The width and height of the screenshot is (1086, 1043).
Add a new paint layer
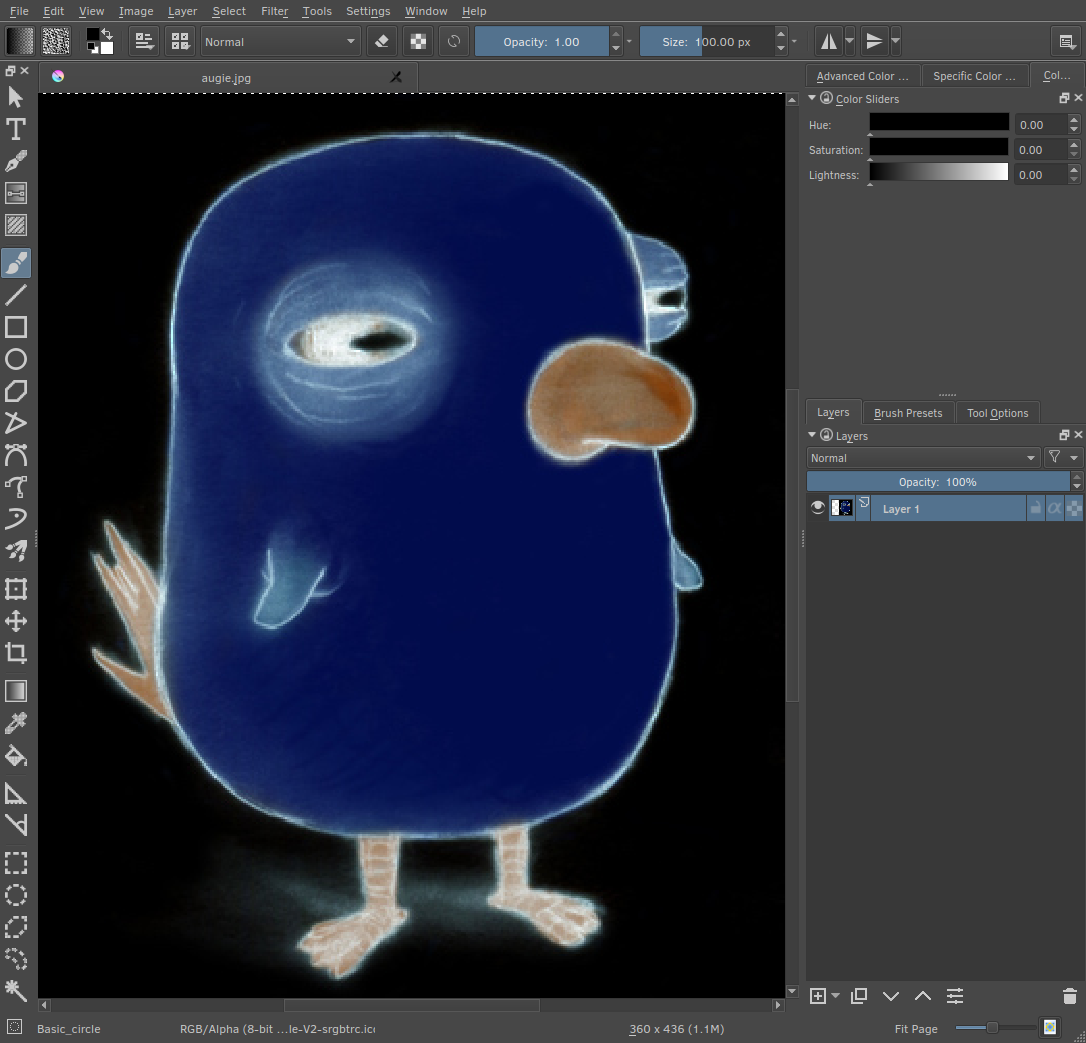click(818, 996)
